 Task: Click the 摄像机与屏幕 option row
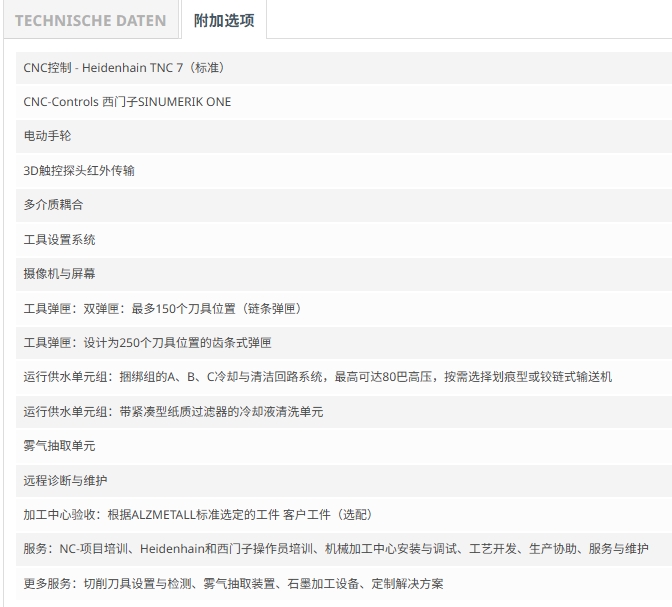point(344,274)
